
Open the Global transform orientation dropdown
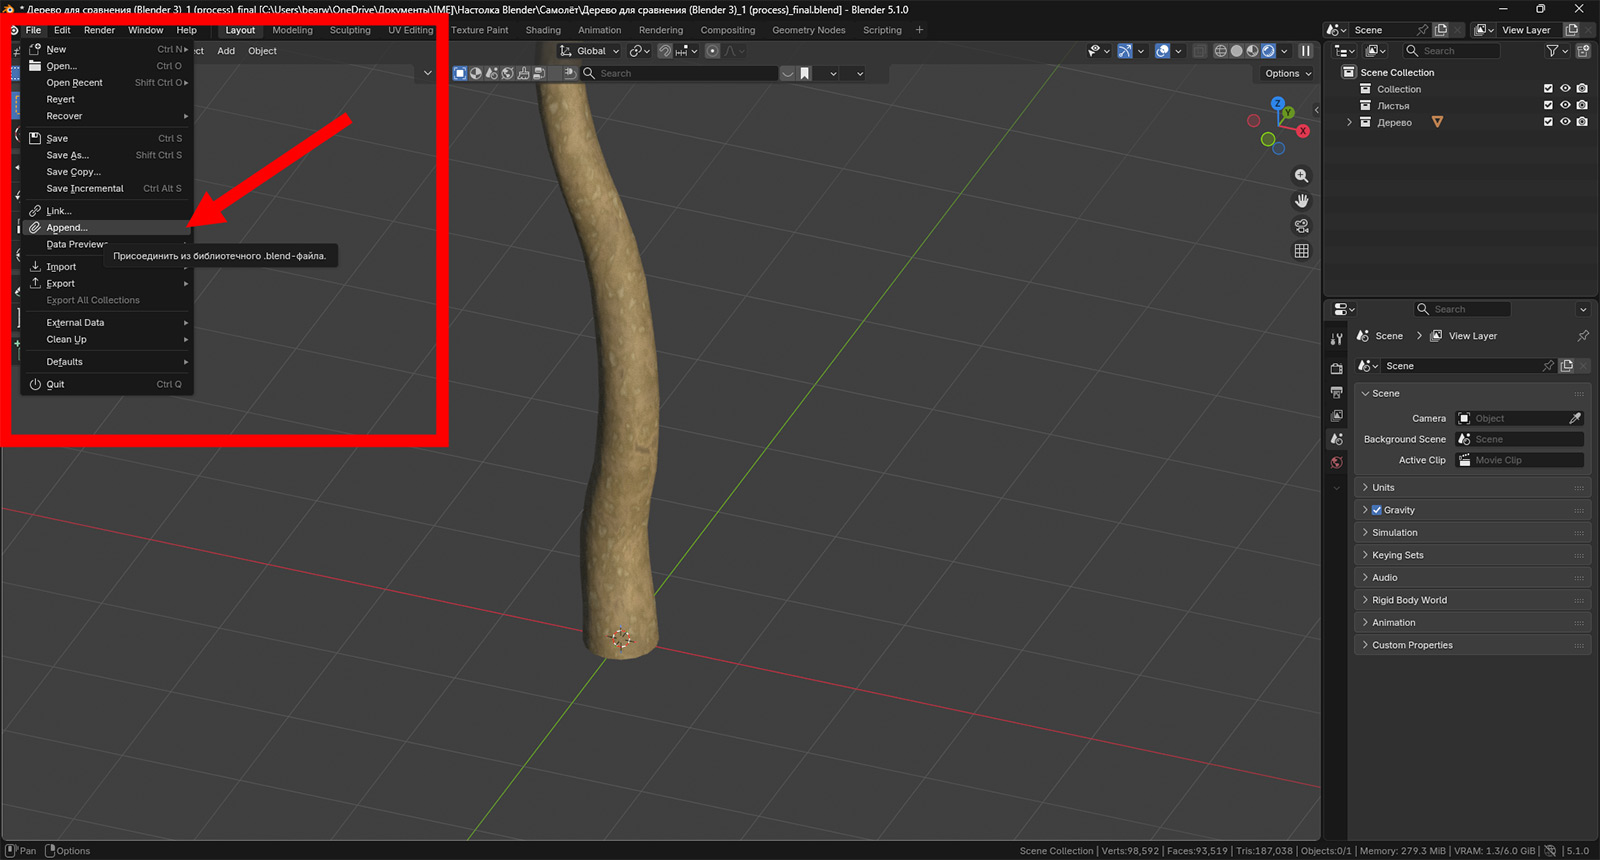590,51
